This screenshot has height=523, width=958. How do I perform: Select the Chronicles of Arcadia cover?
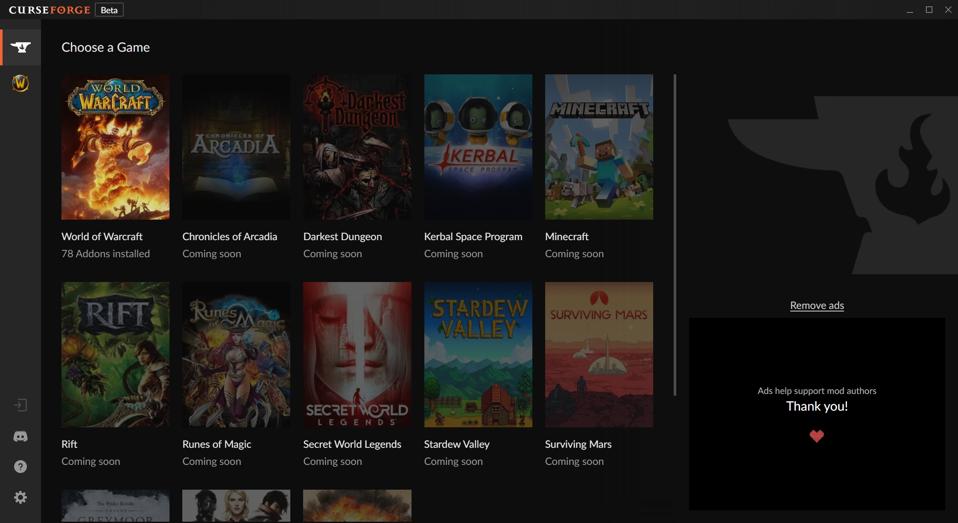[x=236, y=147]
